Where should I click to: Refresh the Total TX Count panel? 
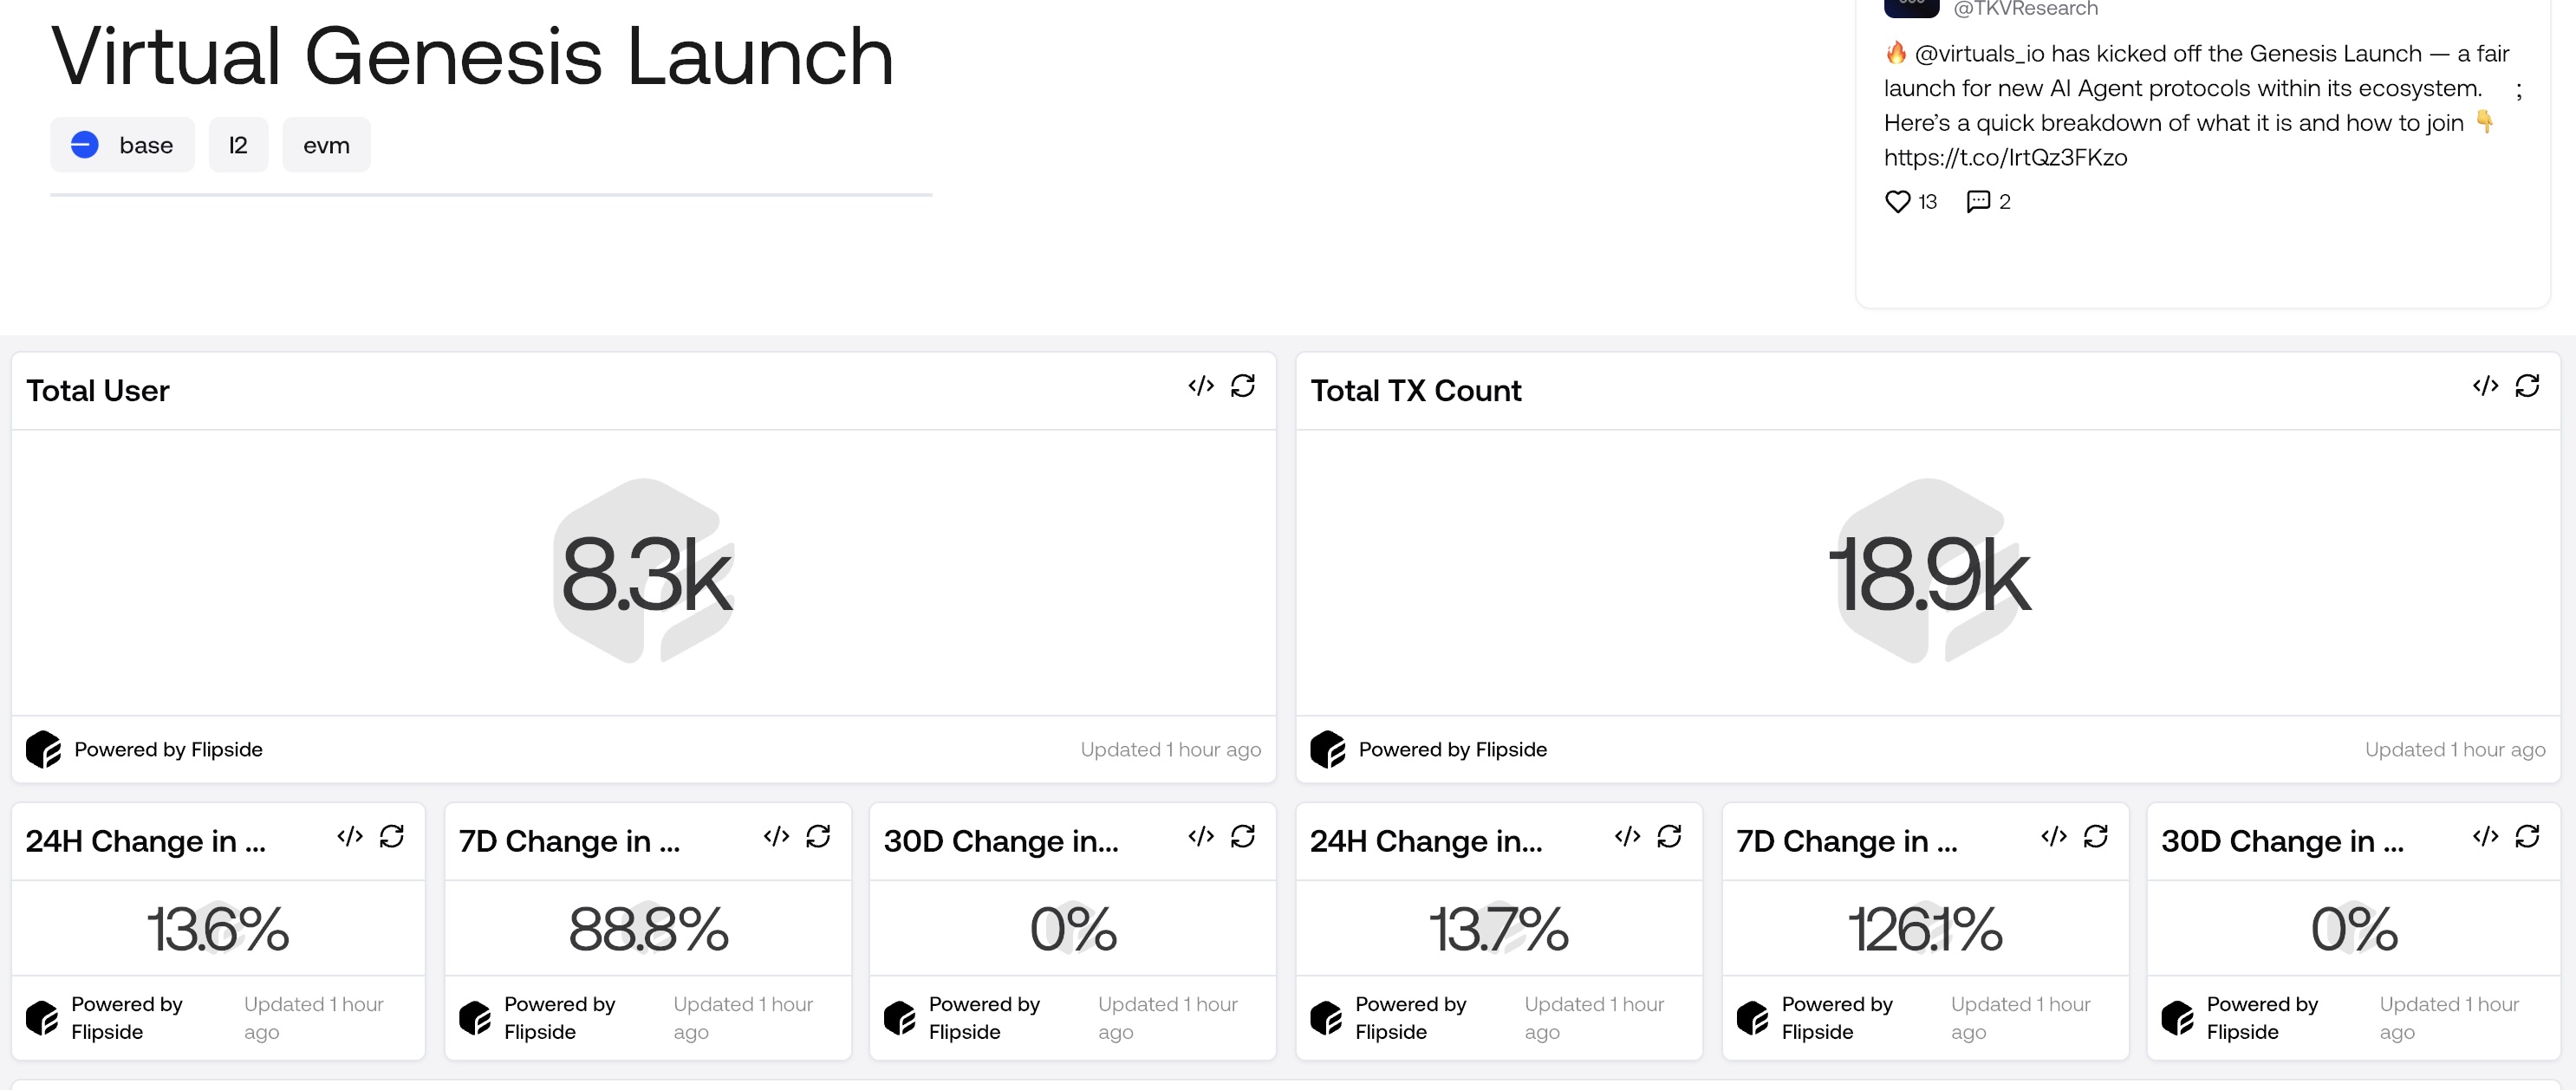tap(2527, 386)
